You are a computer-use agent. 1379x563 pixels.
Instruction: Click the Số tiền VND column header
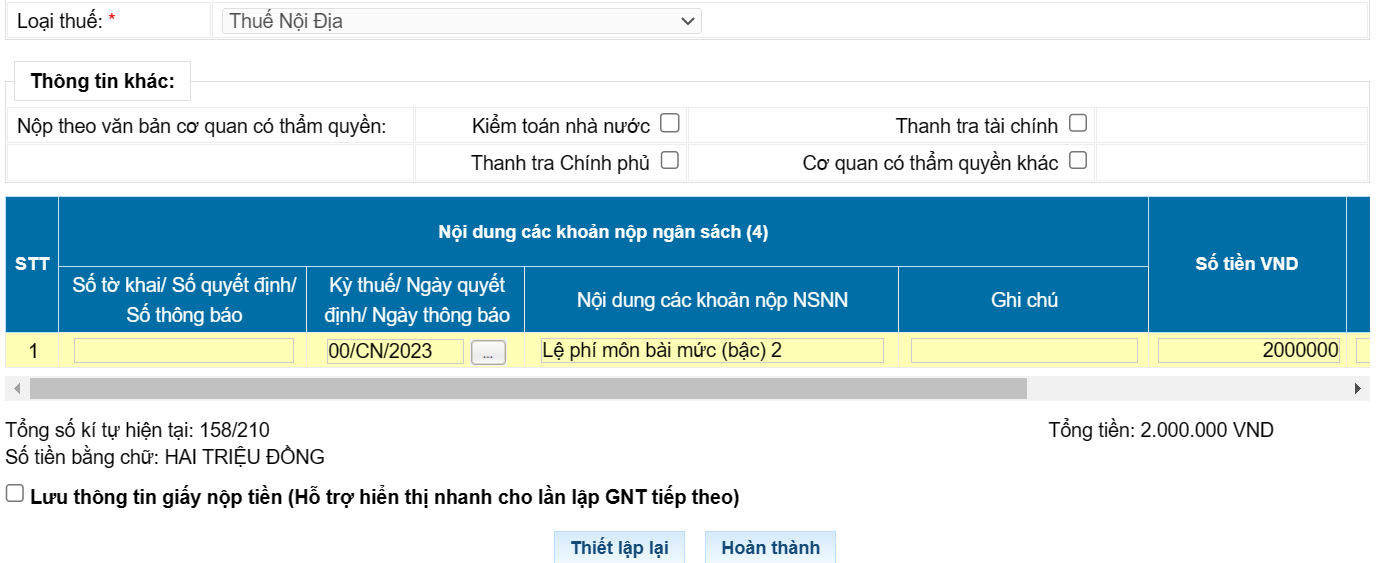click(x=1247, y=264)
